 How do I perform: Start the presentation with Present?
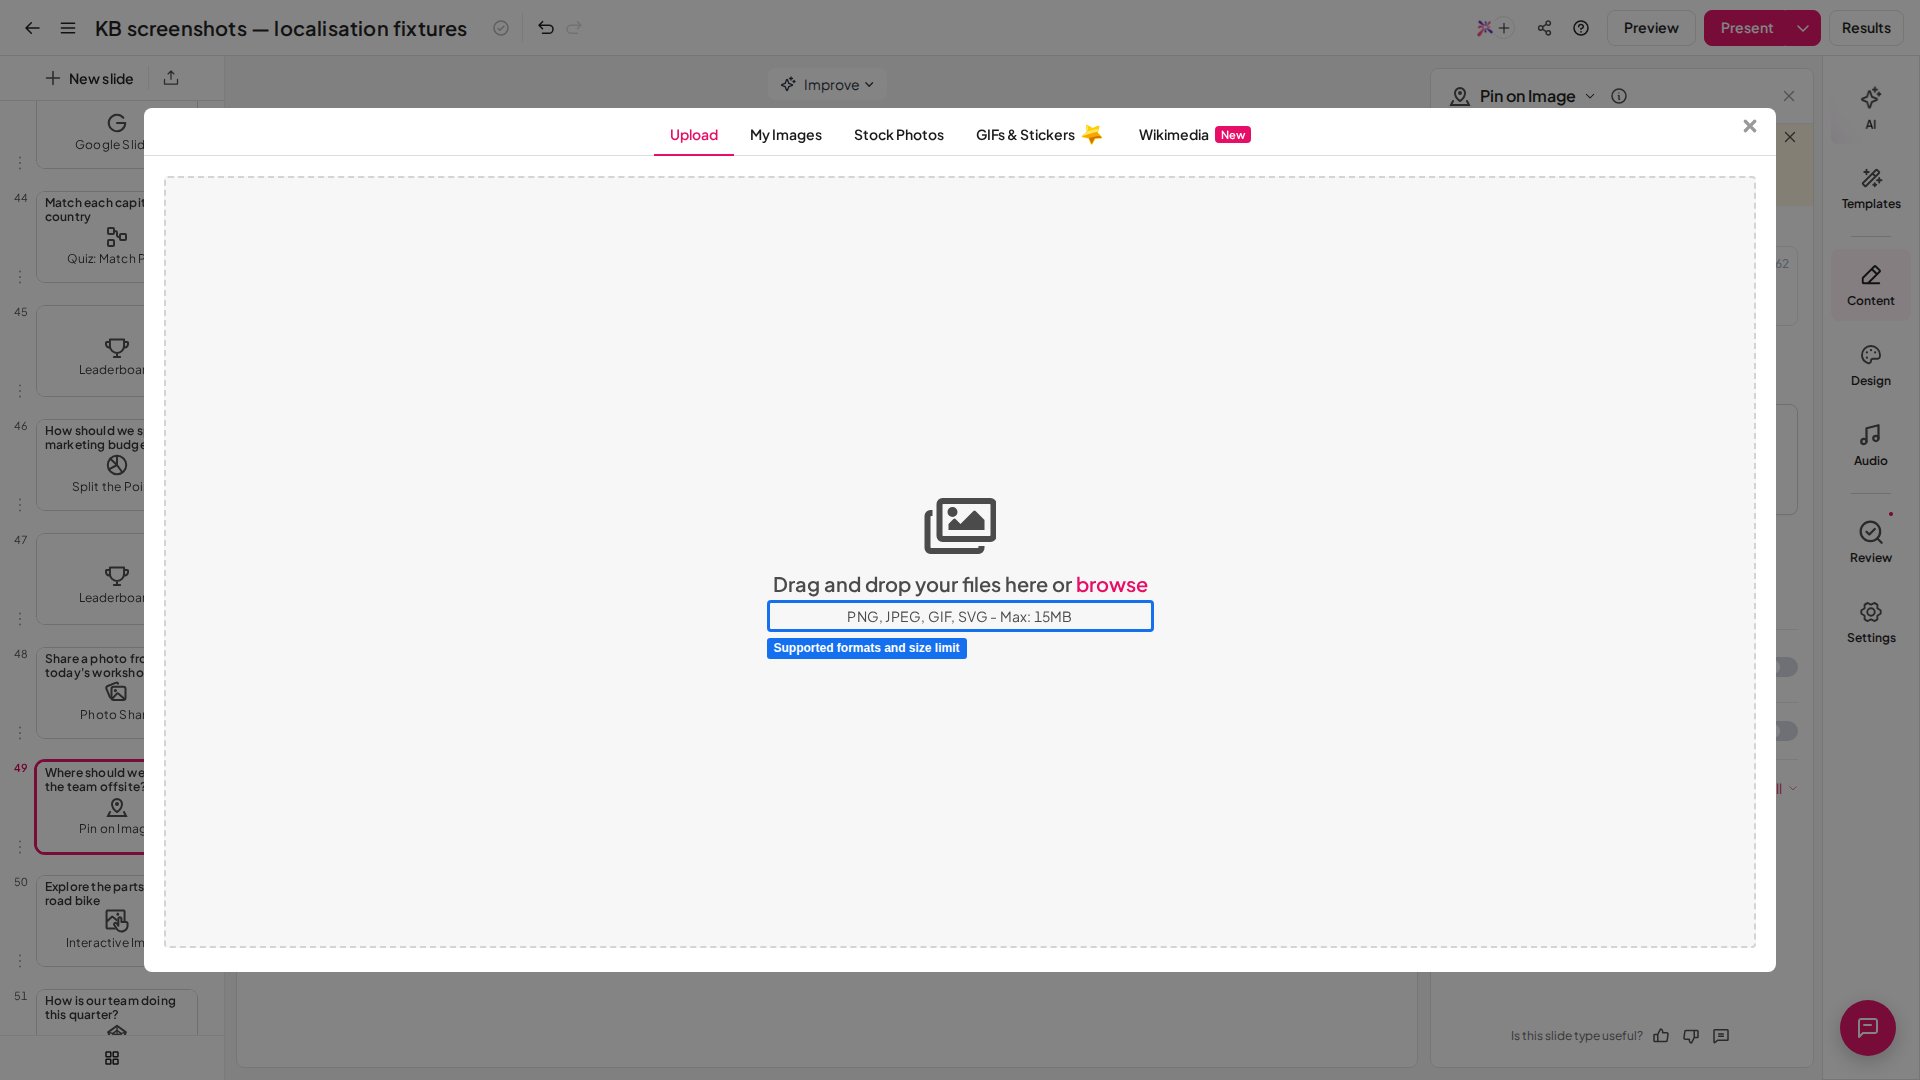pos(1745,28)
